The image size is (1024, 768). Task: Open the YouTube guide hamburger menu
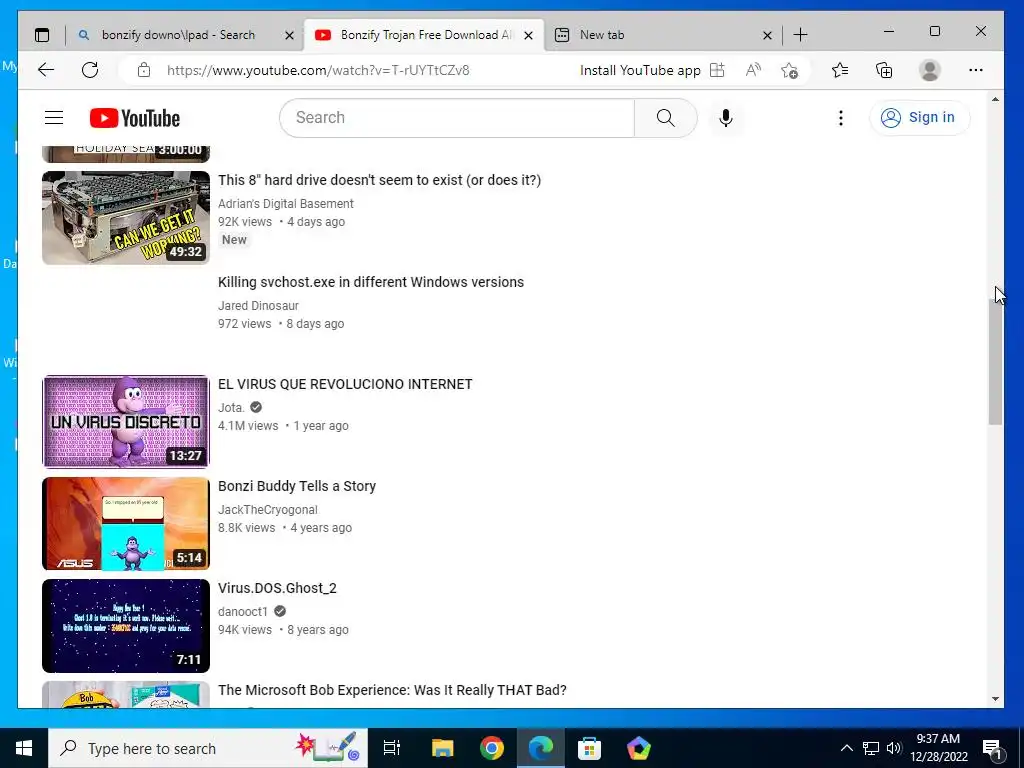(x=54, y=118)
